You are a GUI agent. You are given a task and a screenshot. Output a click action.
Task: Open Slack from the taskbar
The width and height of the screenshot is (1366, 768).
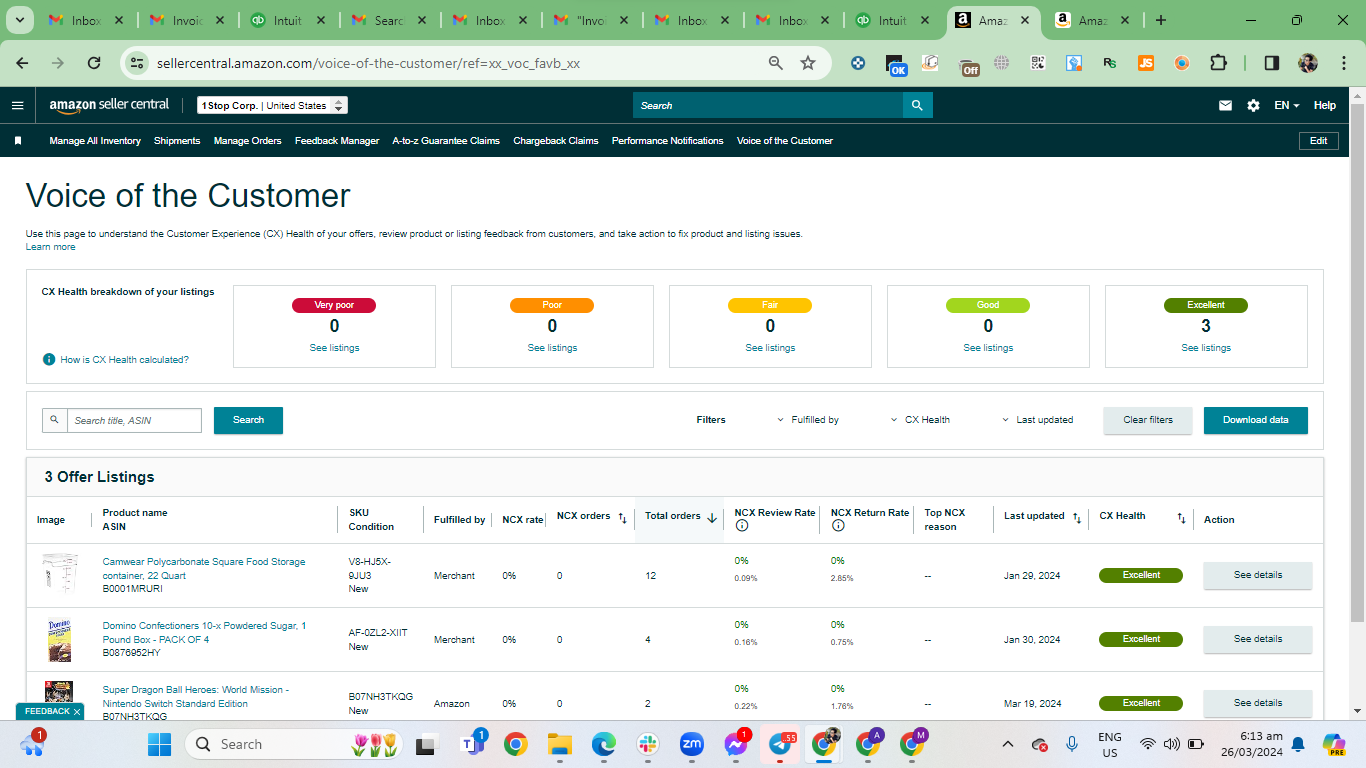pyautogui.click(x=647, y=744)
